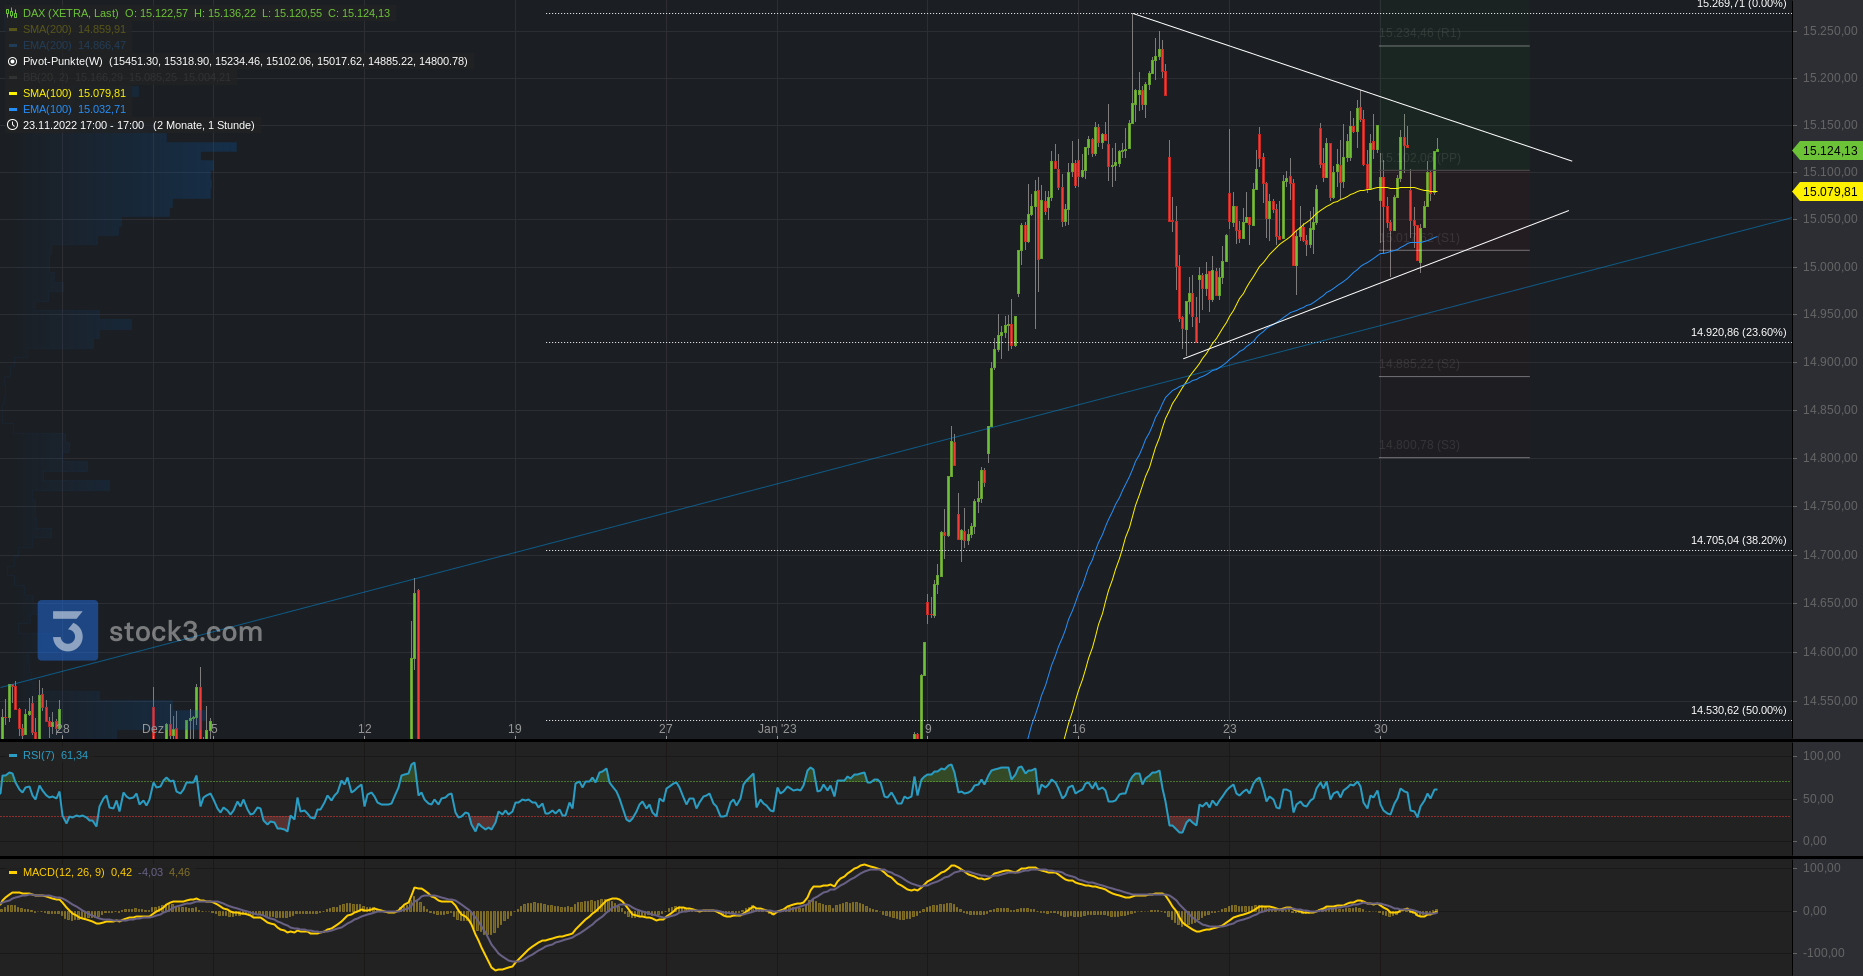Open the DAX (XETRA, Last) instrument label

pyautogui.click(x=70, y=13)
